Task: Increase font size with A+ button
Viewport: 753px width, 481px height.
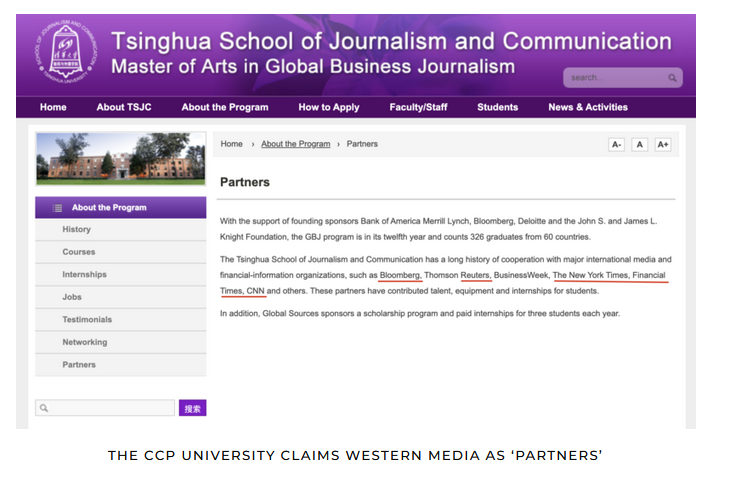Action: tap(663, 144)
